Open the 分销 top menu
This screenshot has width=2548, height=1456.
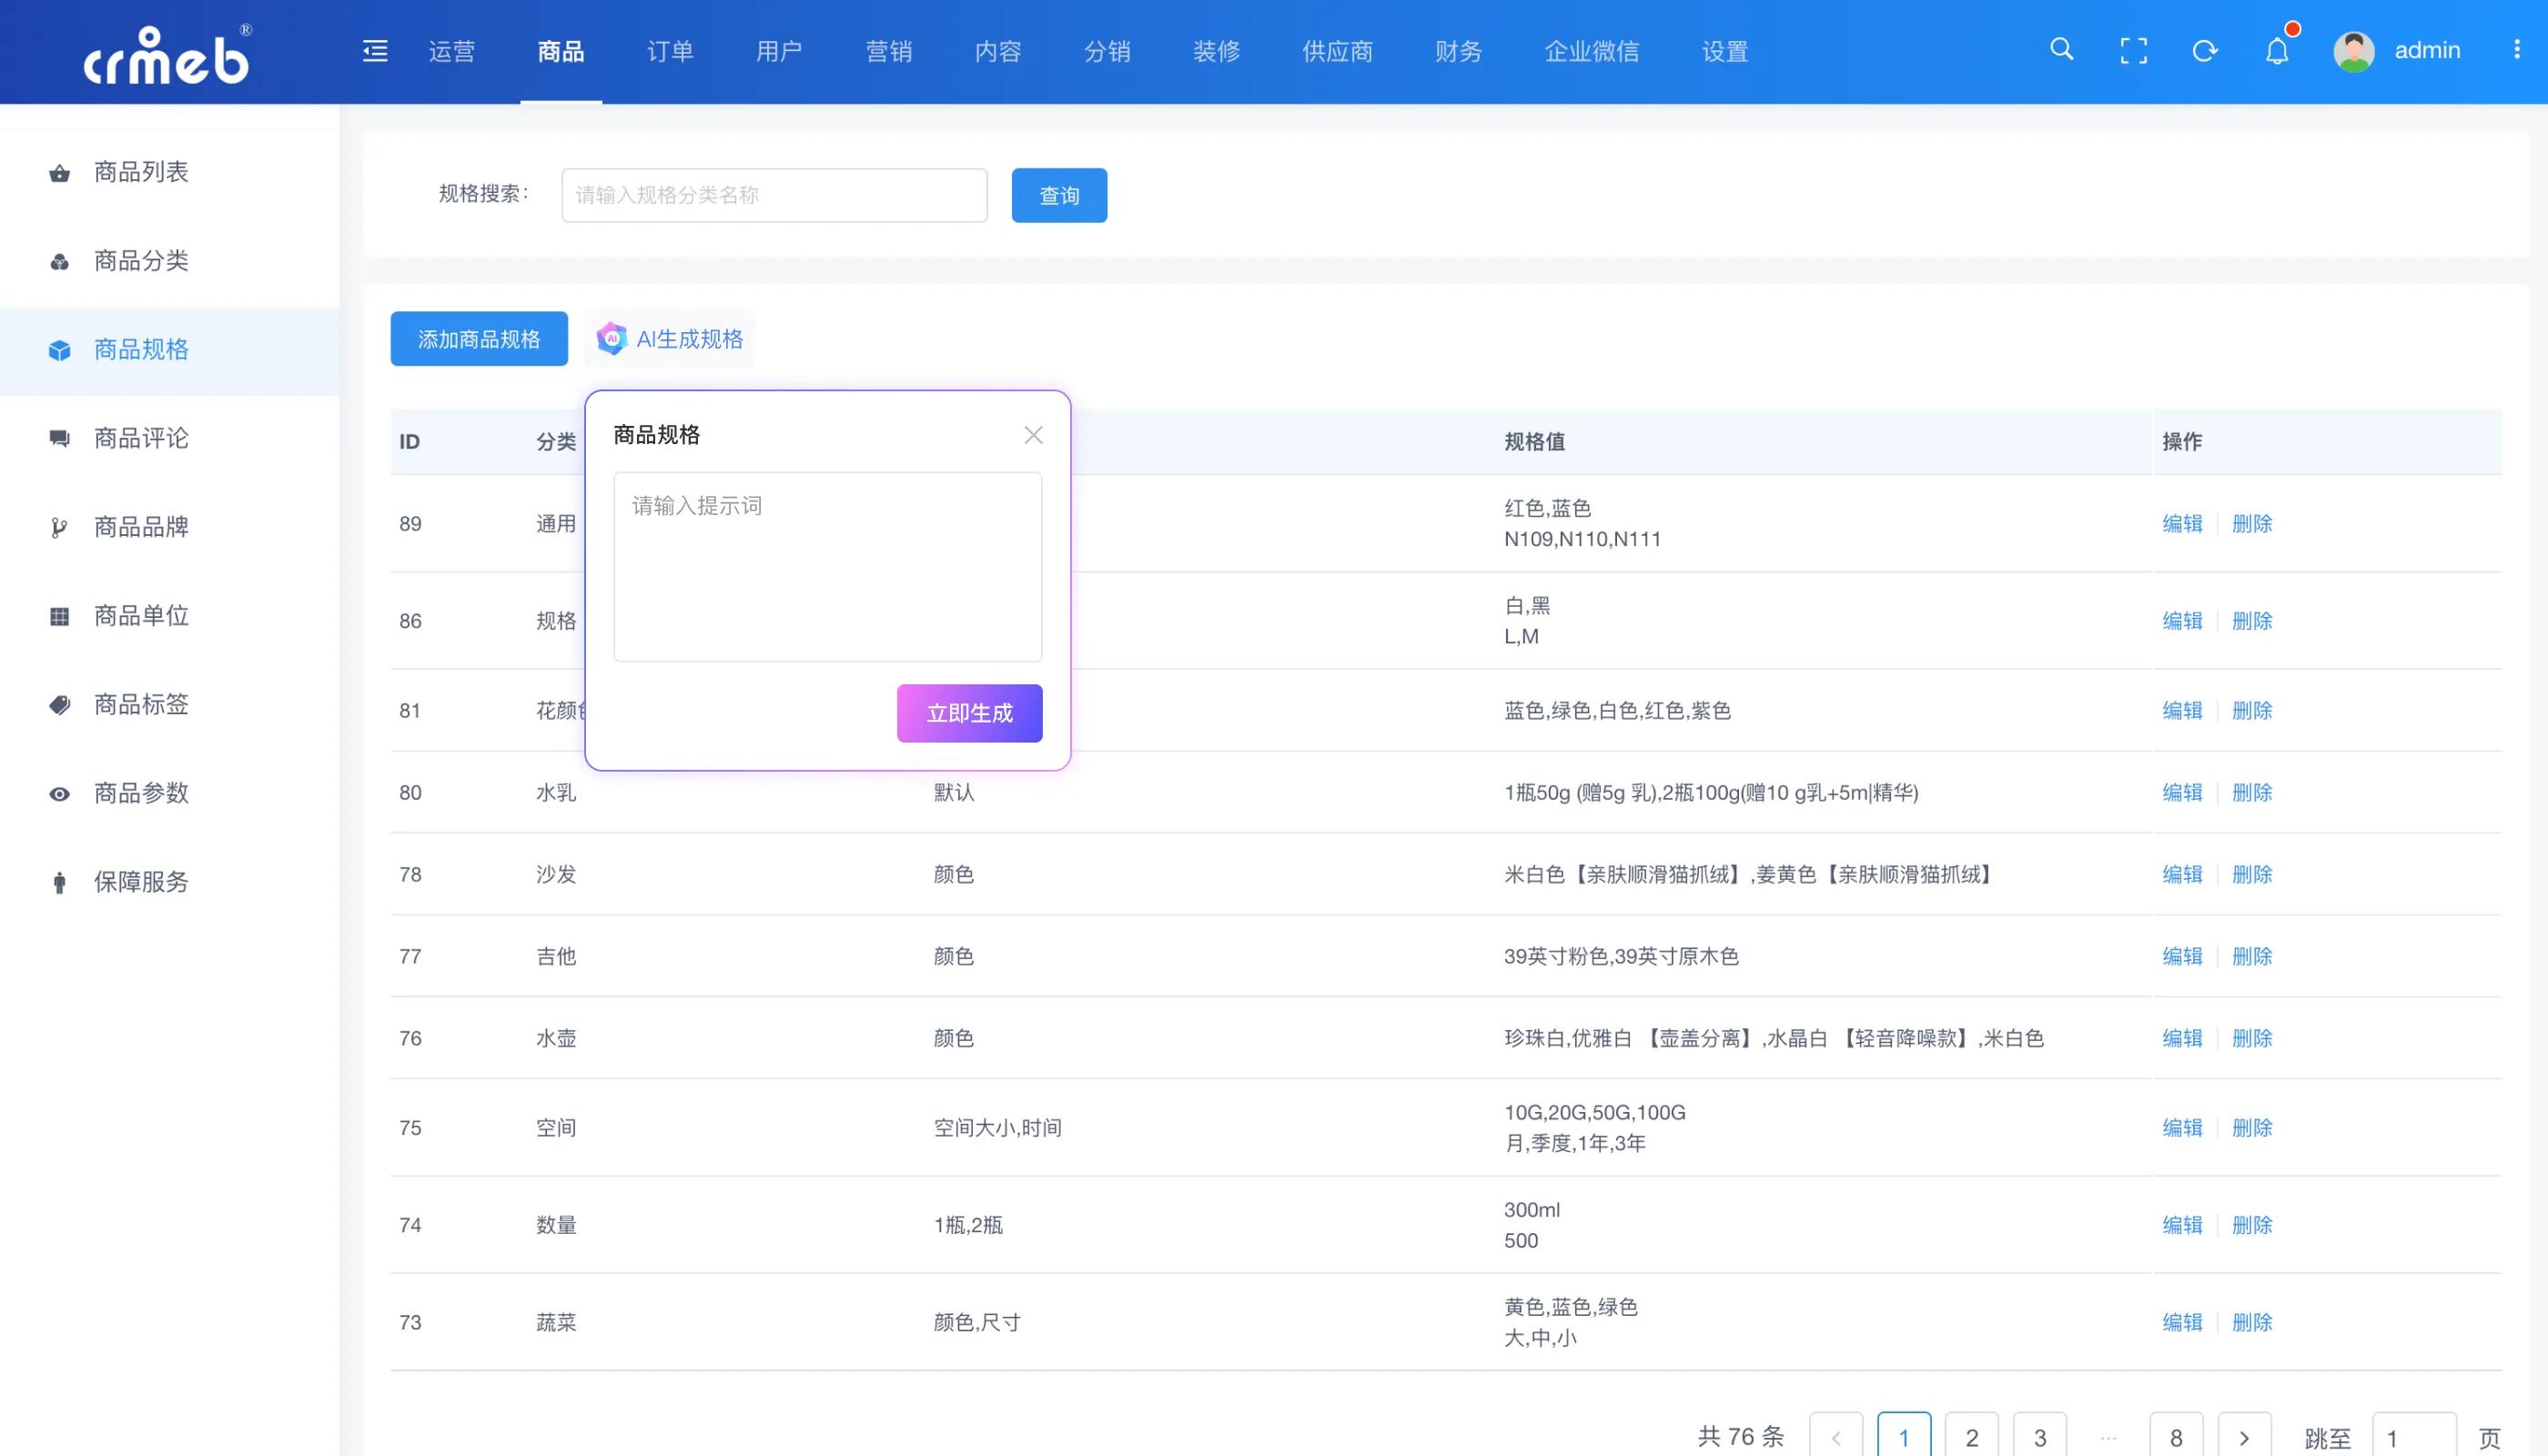coord(1107,51)
